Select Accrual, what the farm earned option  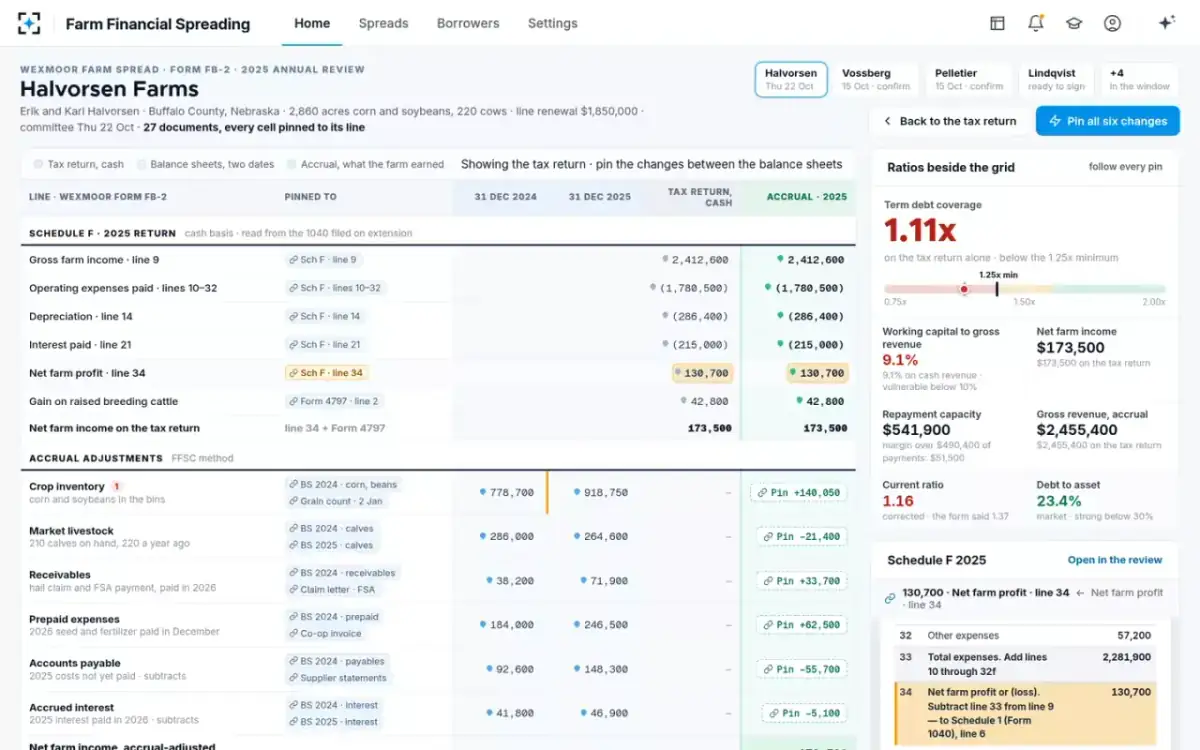click(365, 164)
